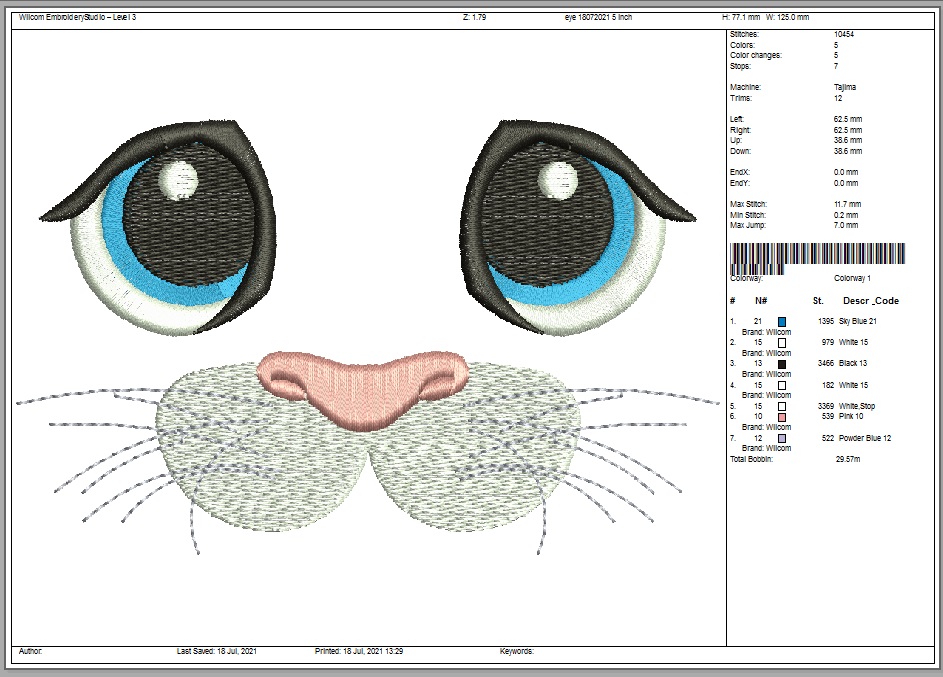Click the Sky Blue 21 color swatch
Image resolution: width=943 pixels, height=677 pixels.
782,321
